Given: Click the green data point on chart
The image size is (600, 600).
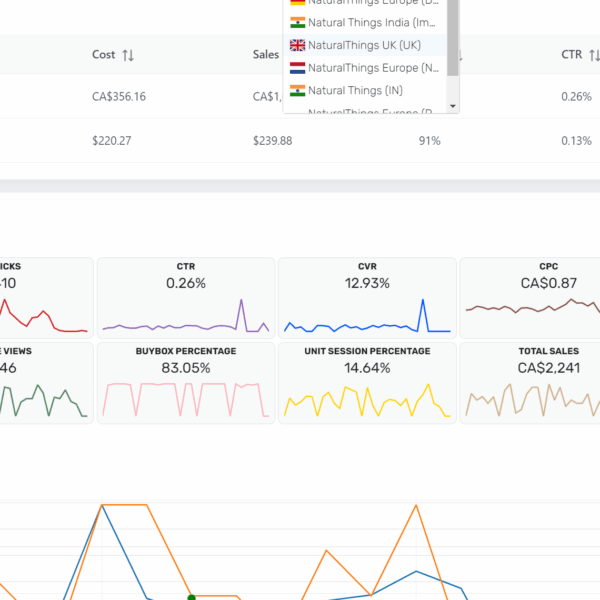Looking at the screenshot, I should [191, 597].
